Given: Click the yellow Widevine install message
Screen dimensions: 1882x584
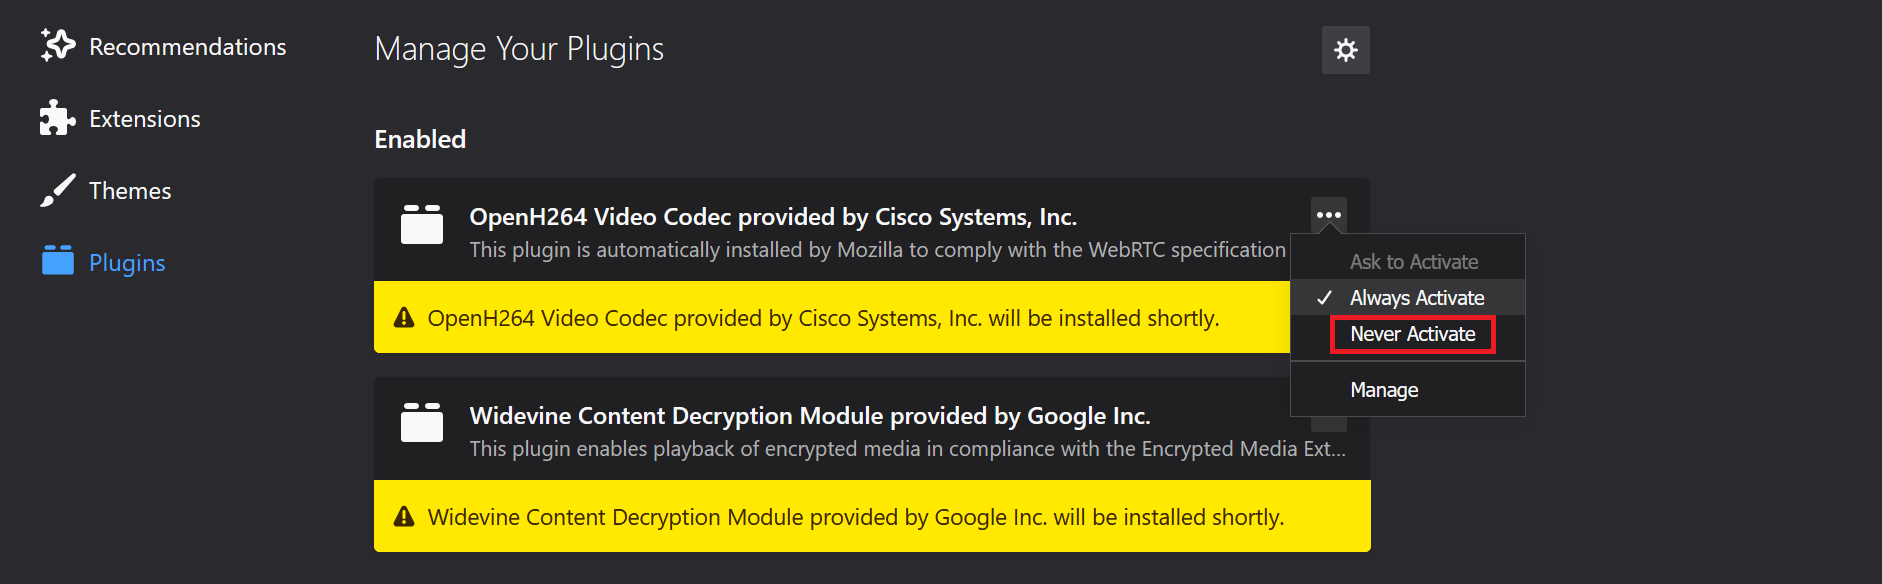Looking at the screenshot, I should 855,517.
